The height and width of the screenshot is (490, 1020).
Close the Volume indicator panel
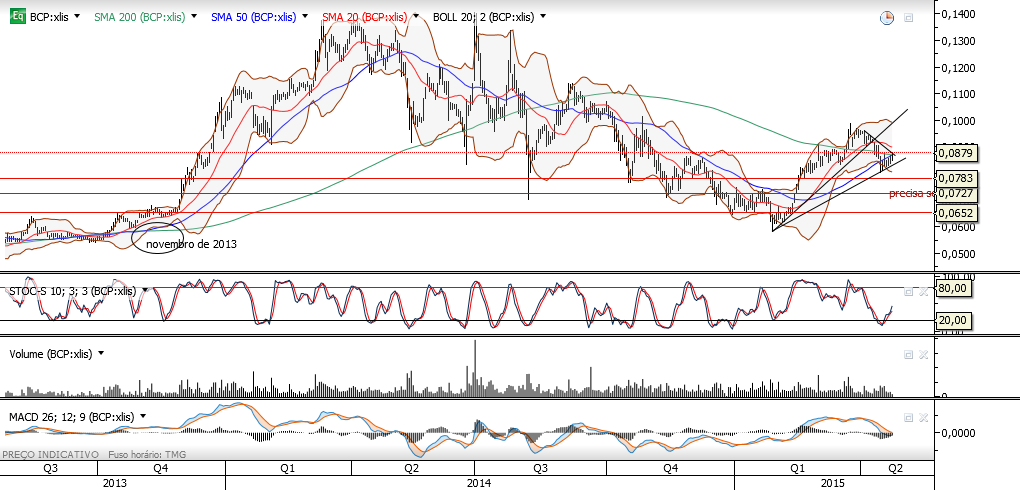click(x=922, y=354)
